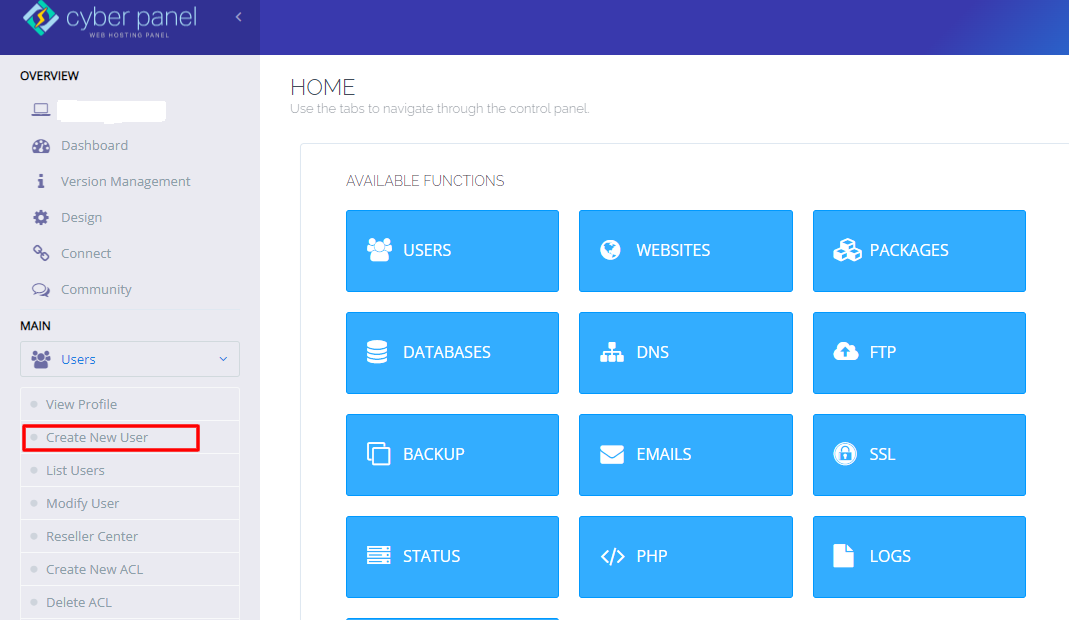
Task: Click the CyberPanel logo icon
Action: (x=40, y=18)
